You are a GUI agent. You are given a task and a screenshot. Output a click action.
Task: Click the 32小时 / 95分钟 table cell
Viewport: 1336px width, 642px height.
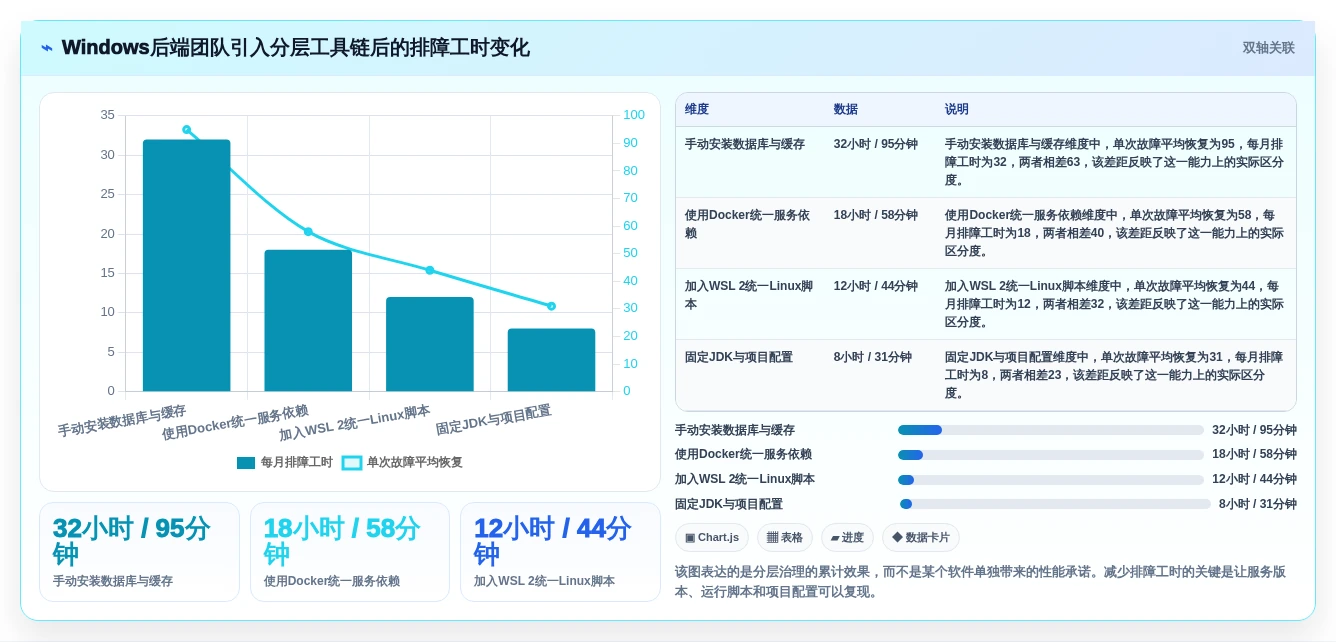point(880,162)
